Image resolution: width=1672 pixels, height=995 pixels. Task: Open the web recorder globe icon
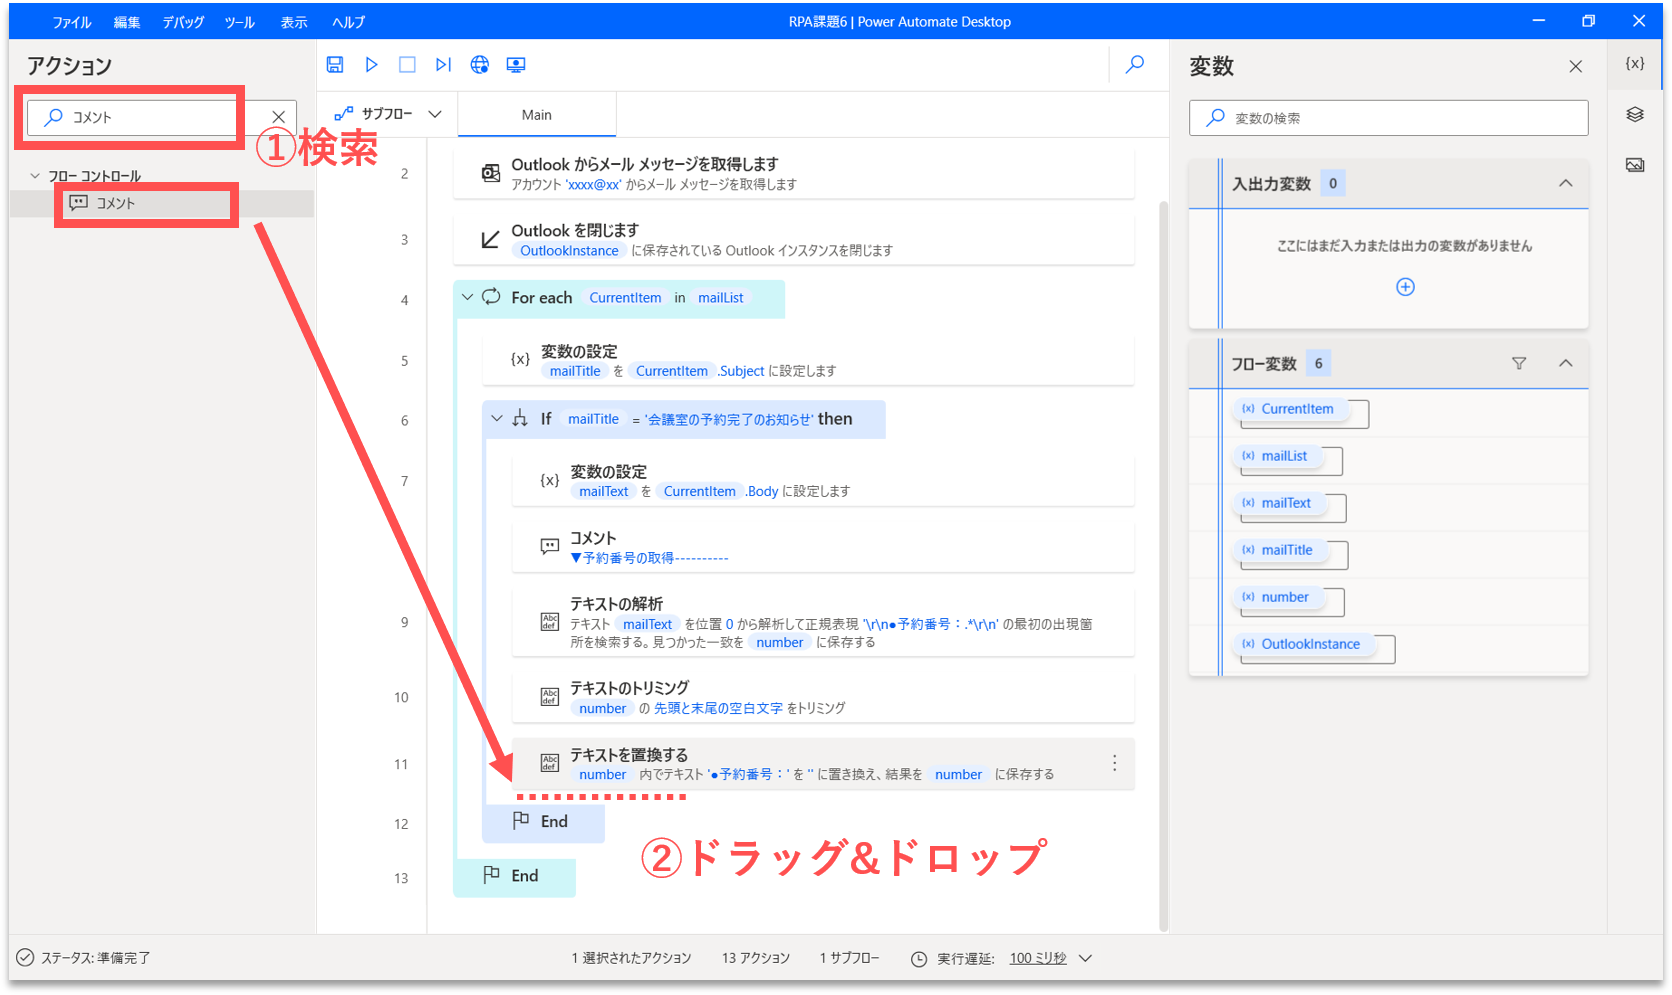click(480, 65)
